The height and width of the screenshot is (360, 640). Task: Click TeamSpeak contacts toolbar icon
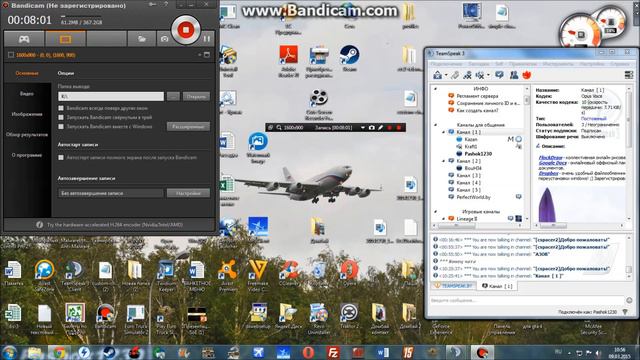514,75
